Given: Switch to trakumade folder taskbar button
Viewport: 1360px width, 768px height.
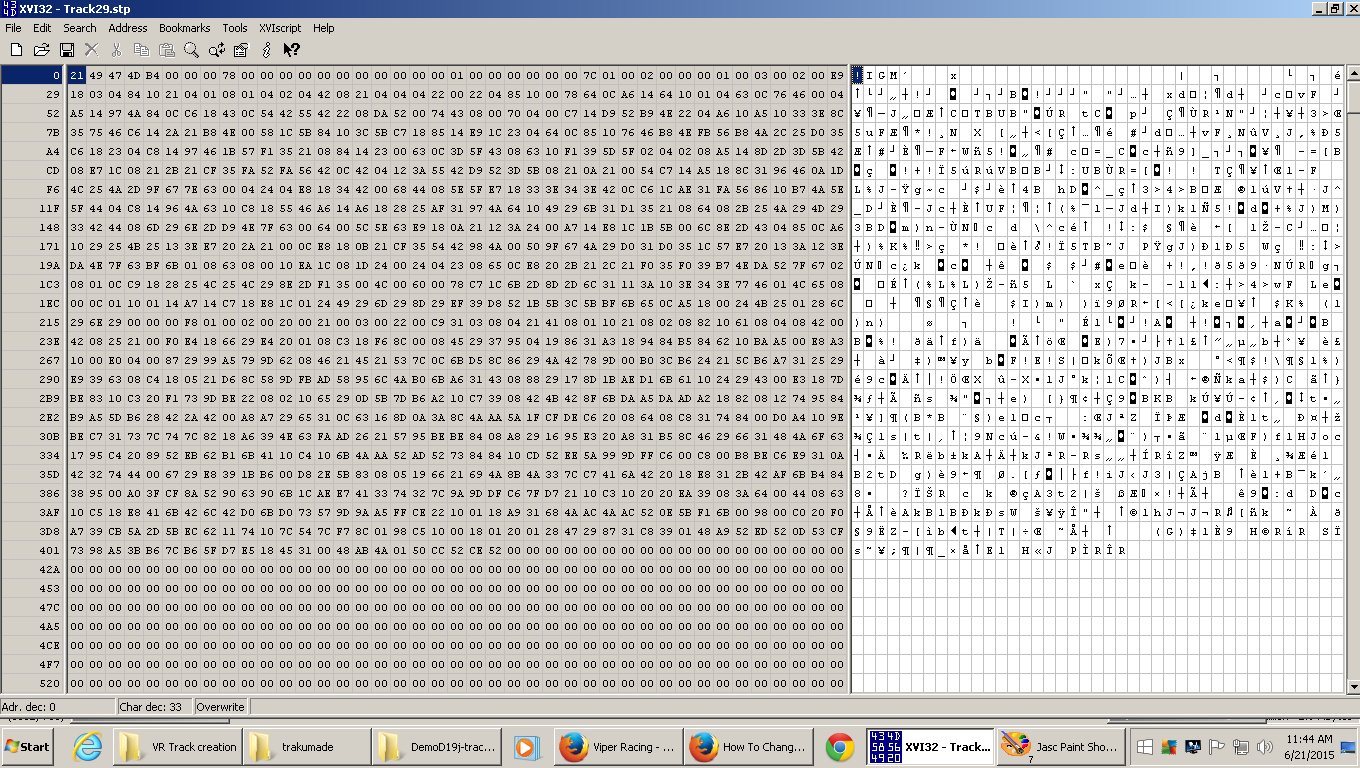Looking at the screenshot, I should [x=306, y=746].
